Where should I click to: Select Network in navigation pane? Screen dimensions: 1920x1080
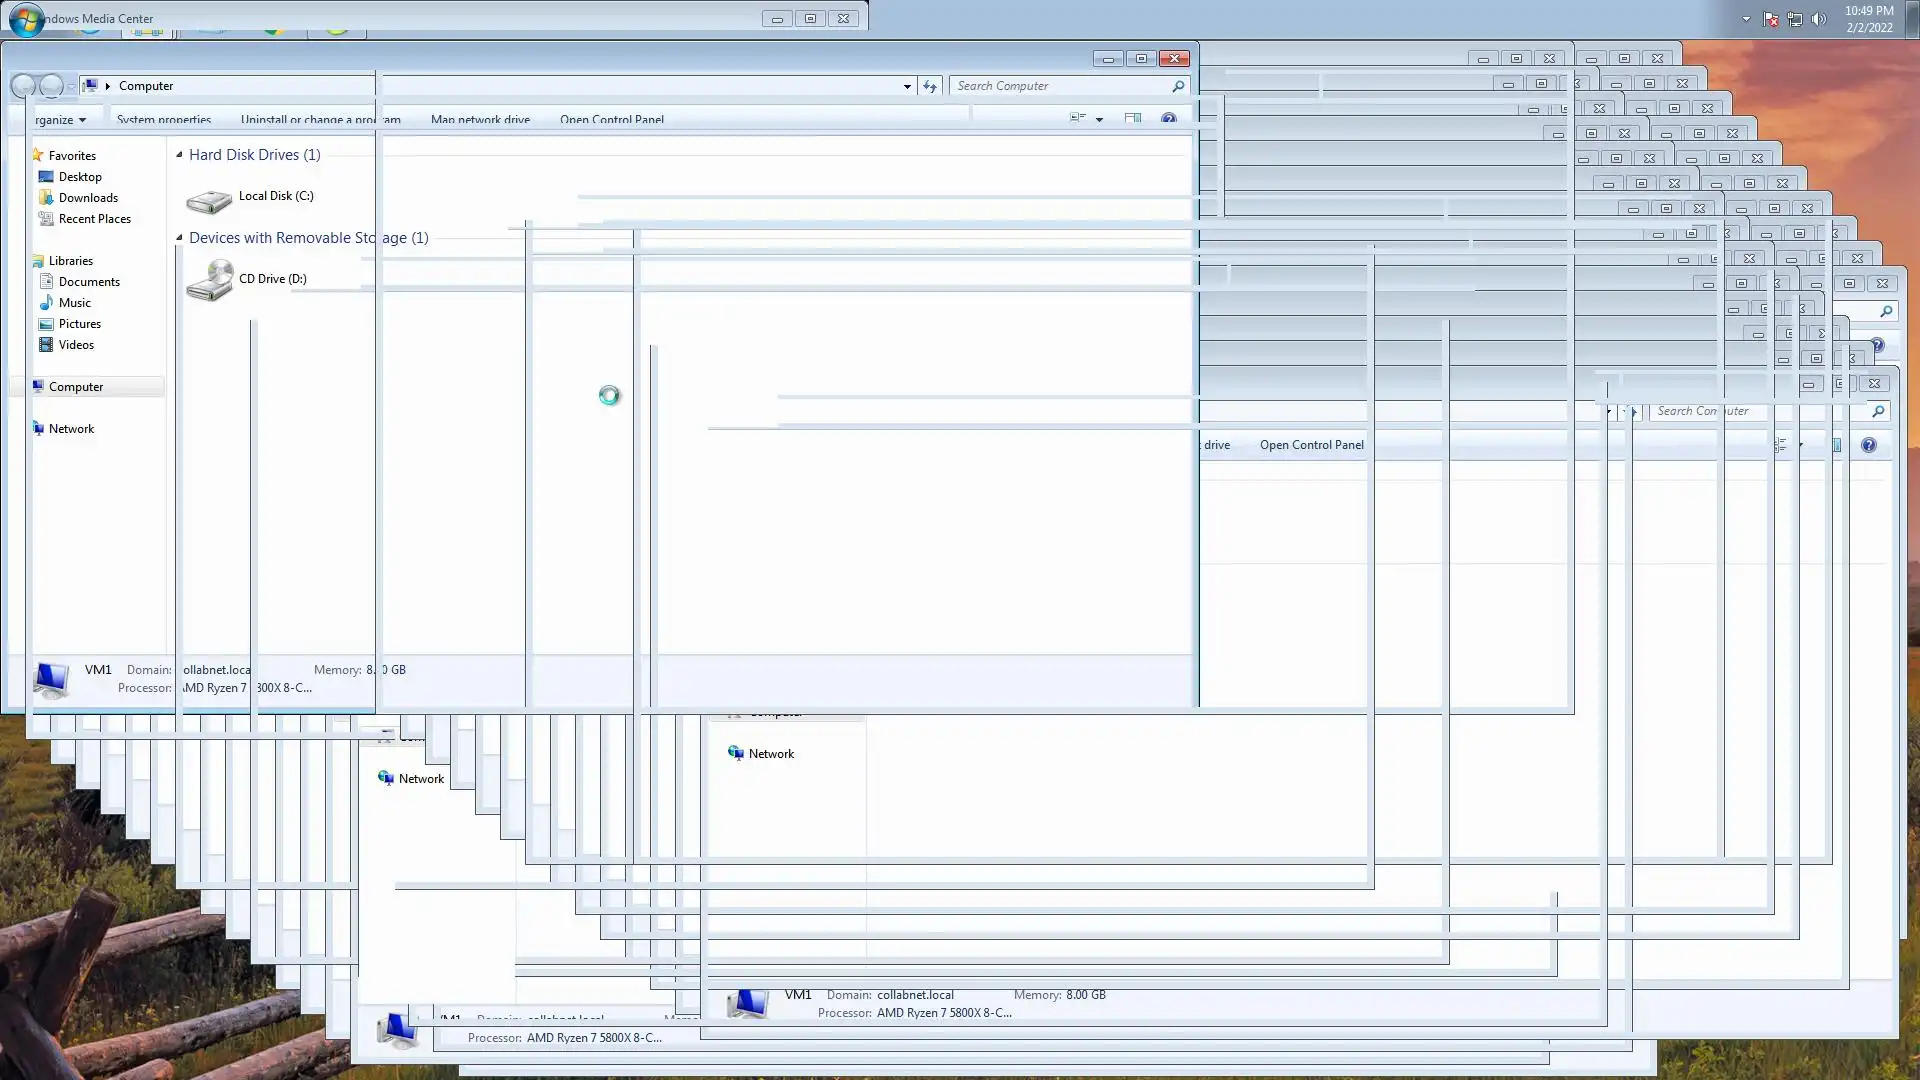click(71, 429)
